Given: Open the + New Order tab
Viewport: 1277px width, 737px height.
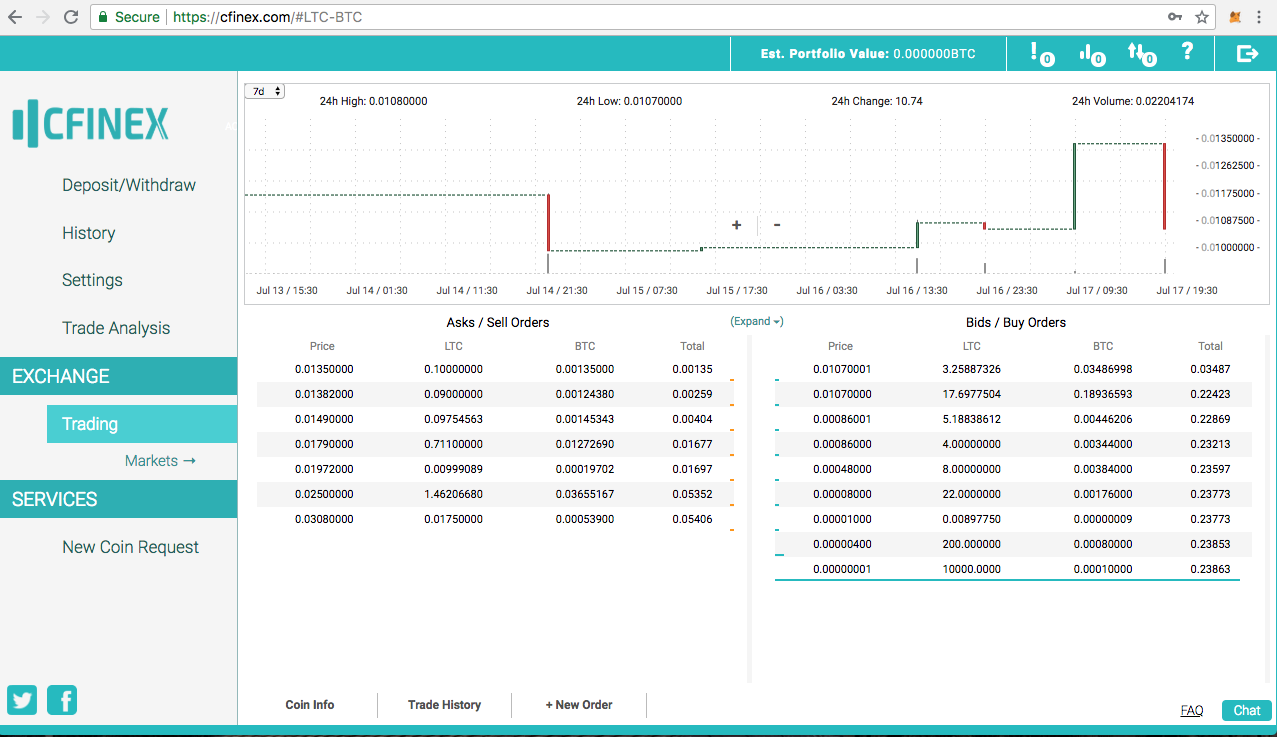Looking at the screenshot, I should (579, 705).
